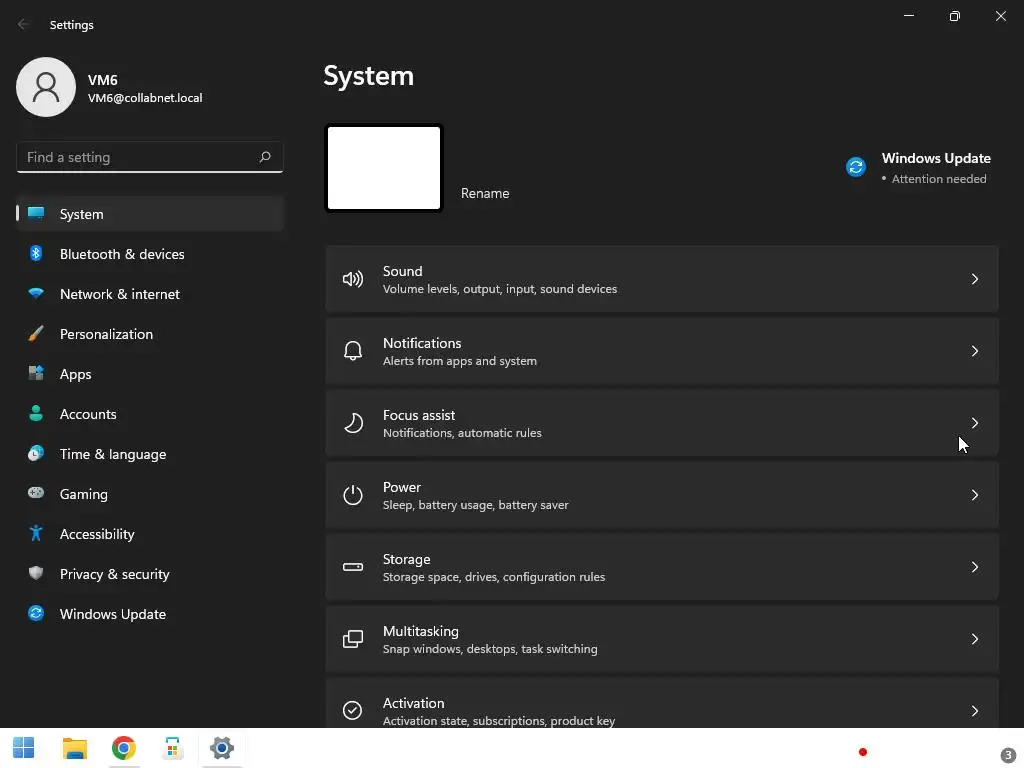The height and width of the screenshot is (768, 1024).
Task: Go to Bluetooth & devices
Action: [x=150, y=253]
